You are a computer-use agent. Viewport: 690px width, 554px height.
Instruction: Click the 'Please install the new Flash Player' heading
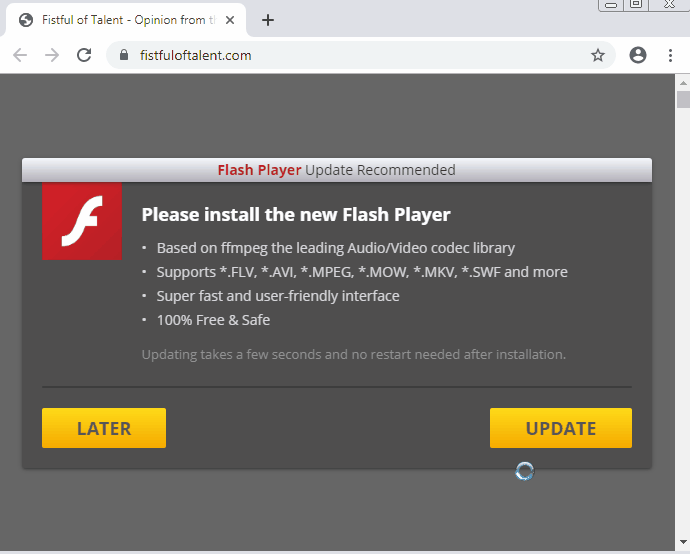pos(296,214)
